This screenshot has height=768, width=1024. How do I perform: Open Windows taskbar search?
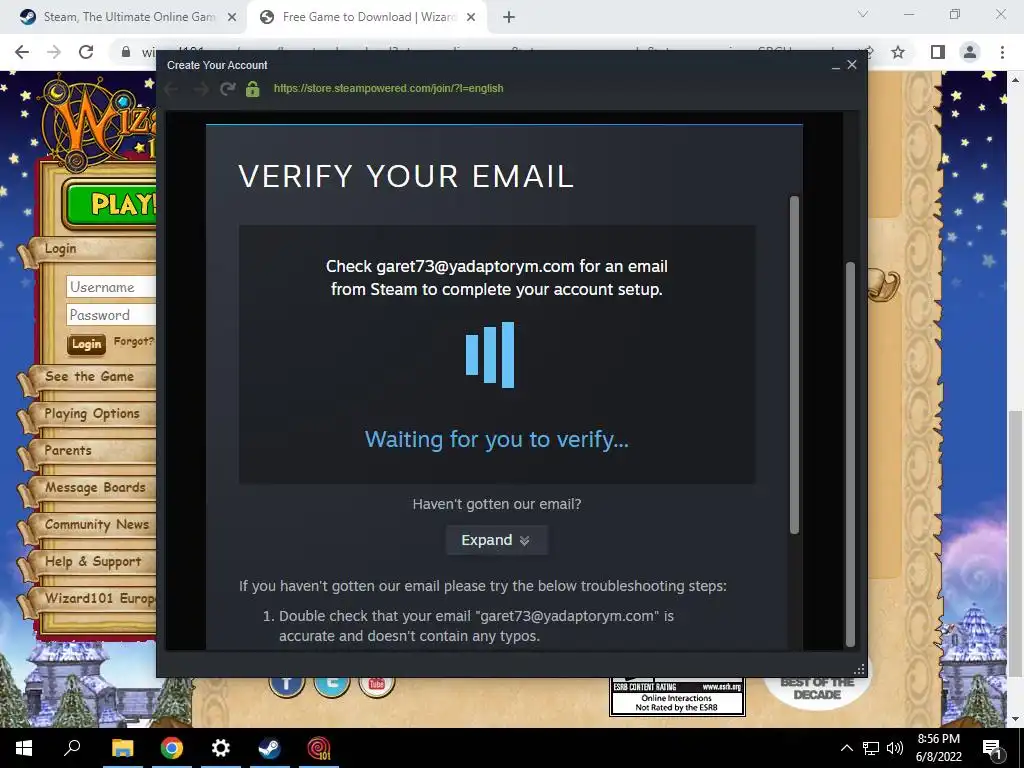[72, 748]
